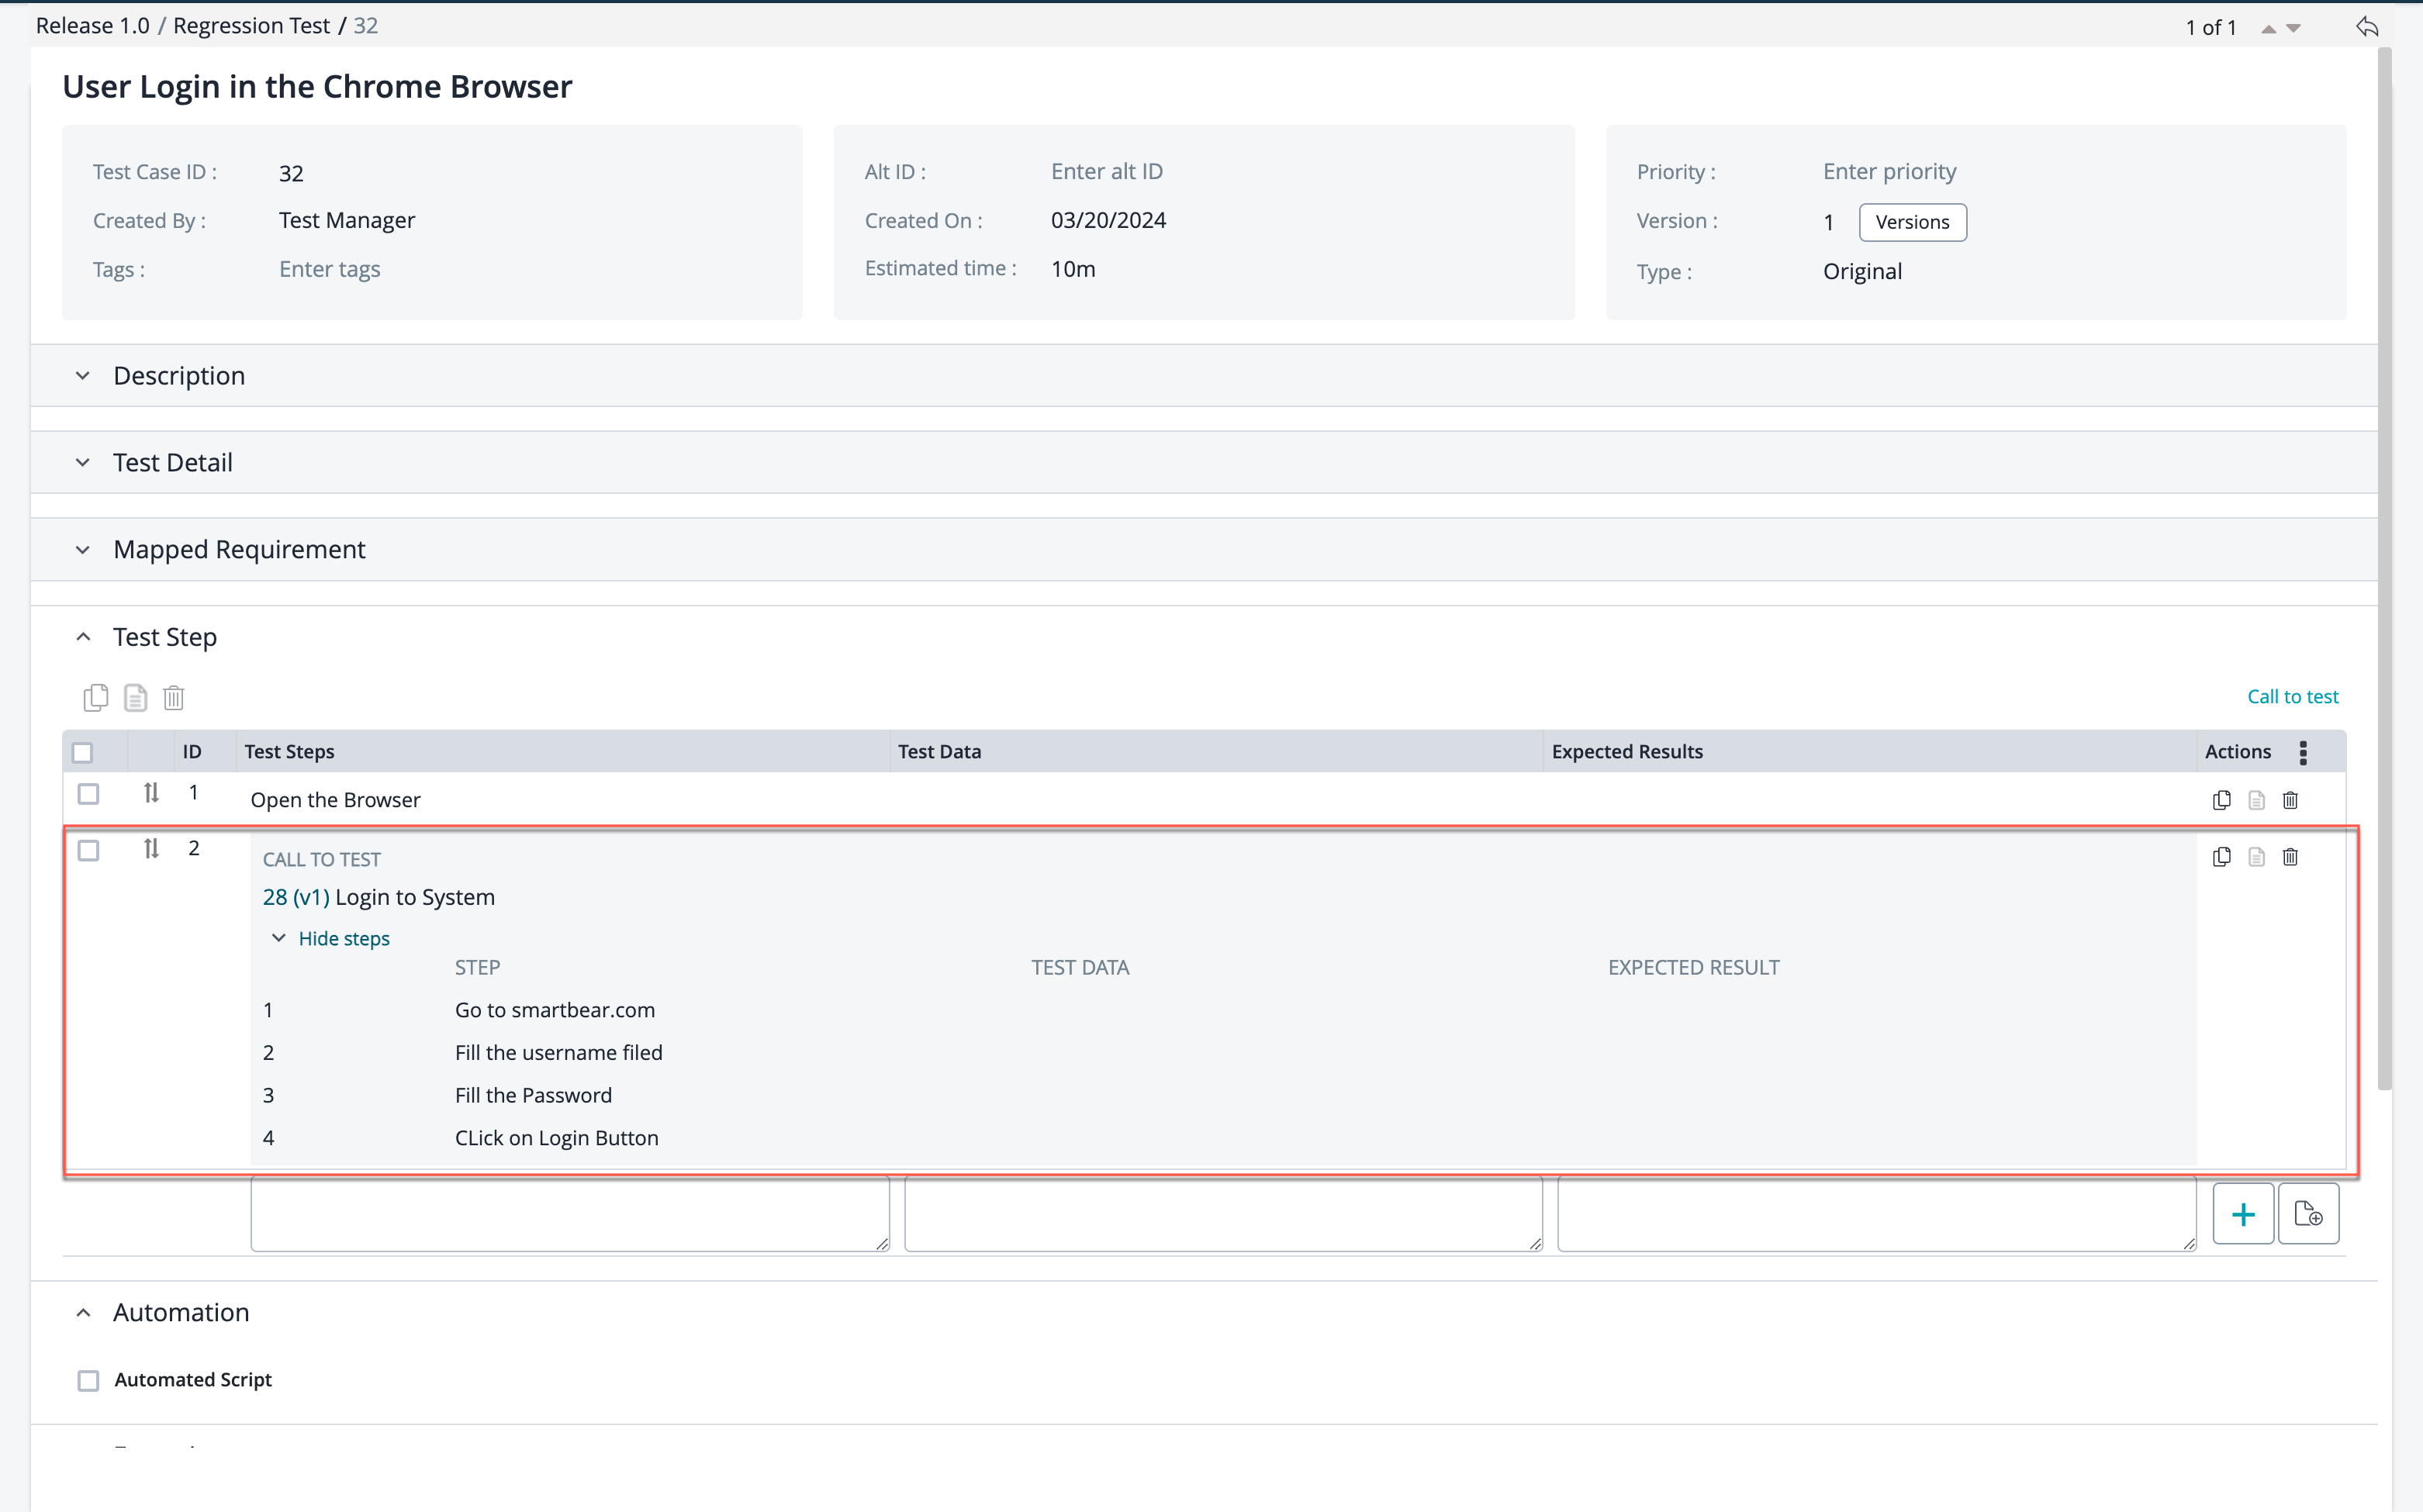
Task: Click paste icon in Open the Browser row
Action: click(x=2256, y=800)
